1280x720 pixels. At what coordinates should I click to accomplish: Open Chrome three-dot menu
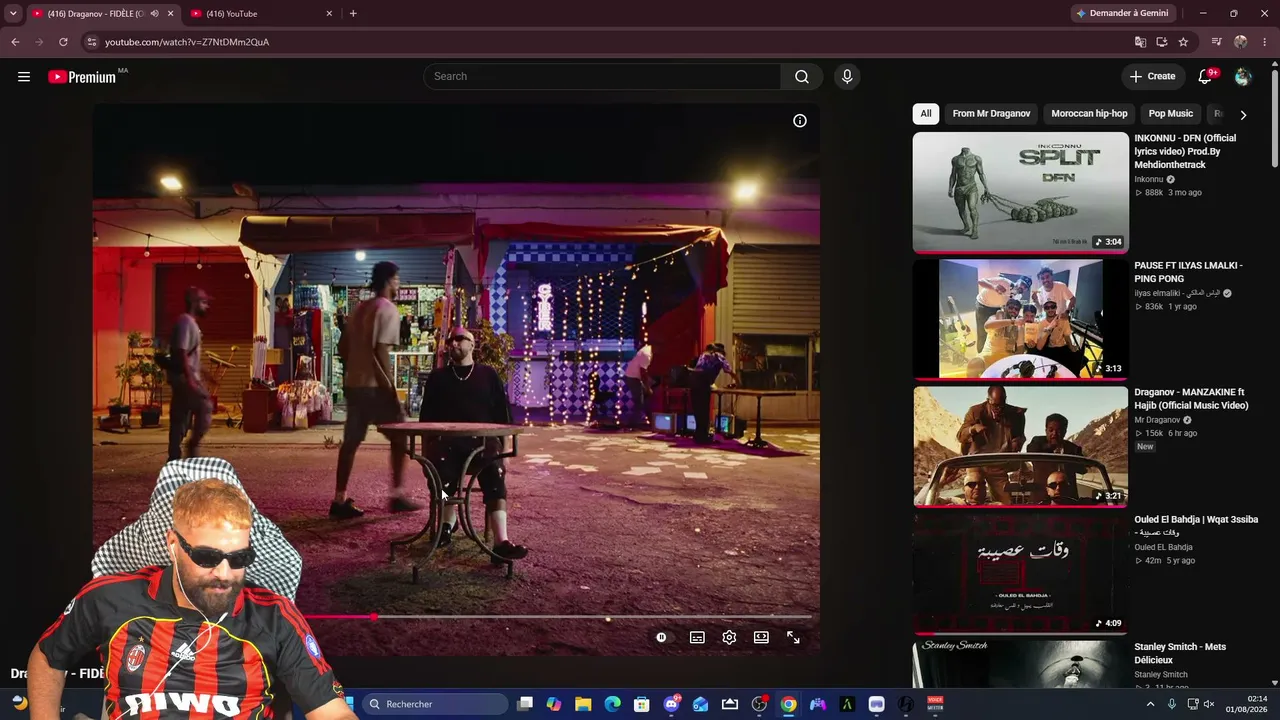coord(1265,42)
